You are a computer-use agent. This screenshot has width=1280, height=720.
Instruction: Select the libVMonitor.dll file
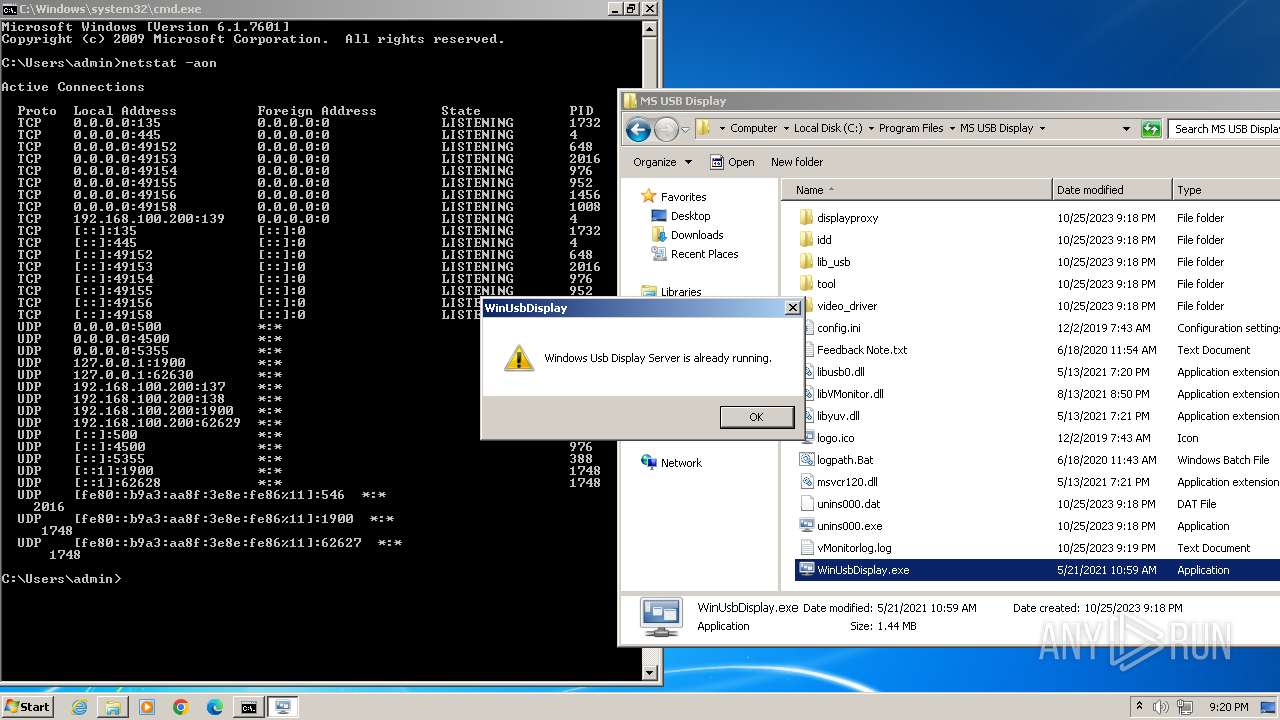coord(850,394)
